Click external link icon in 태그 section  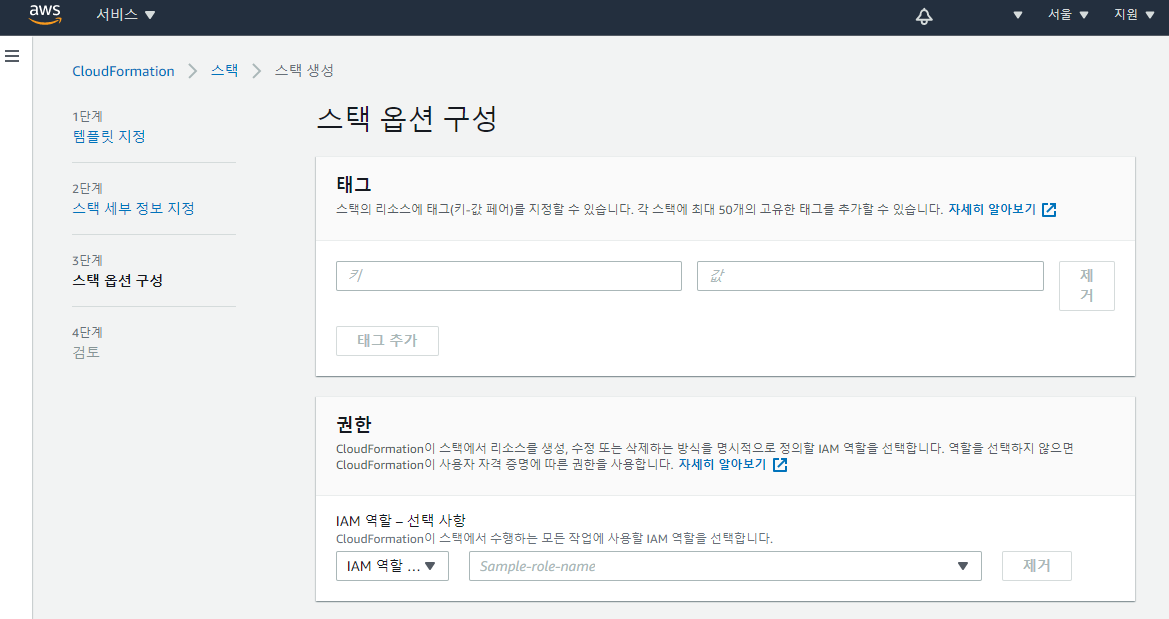pyautogui.click(x=1049, y=210)
